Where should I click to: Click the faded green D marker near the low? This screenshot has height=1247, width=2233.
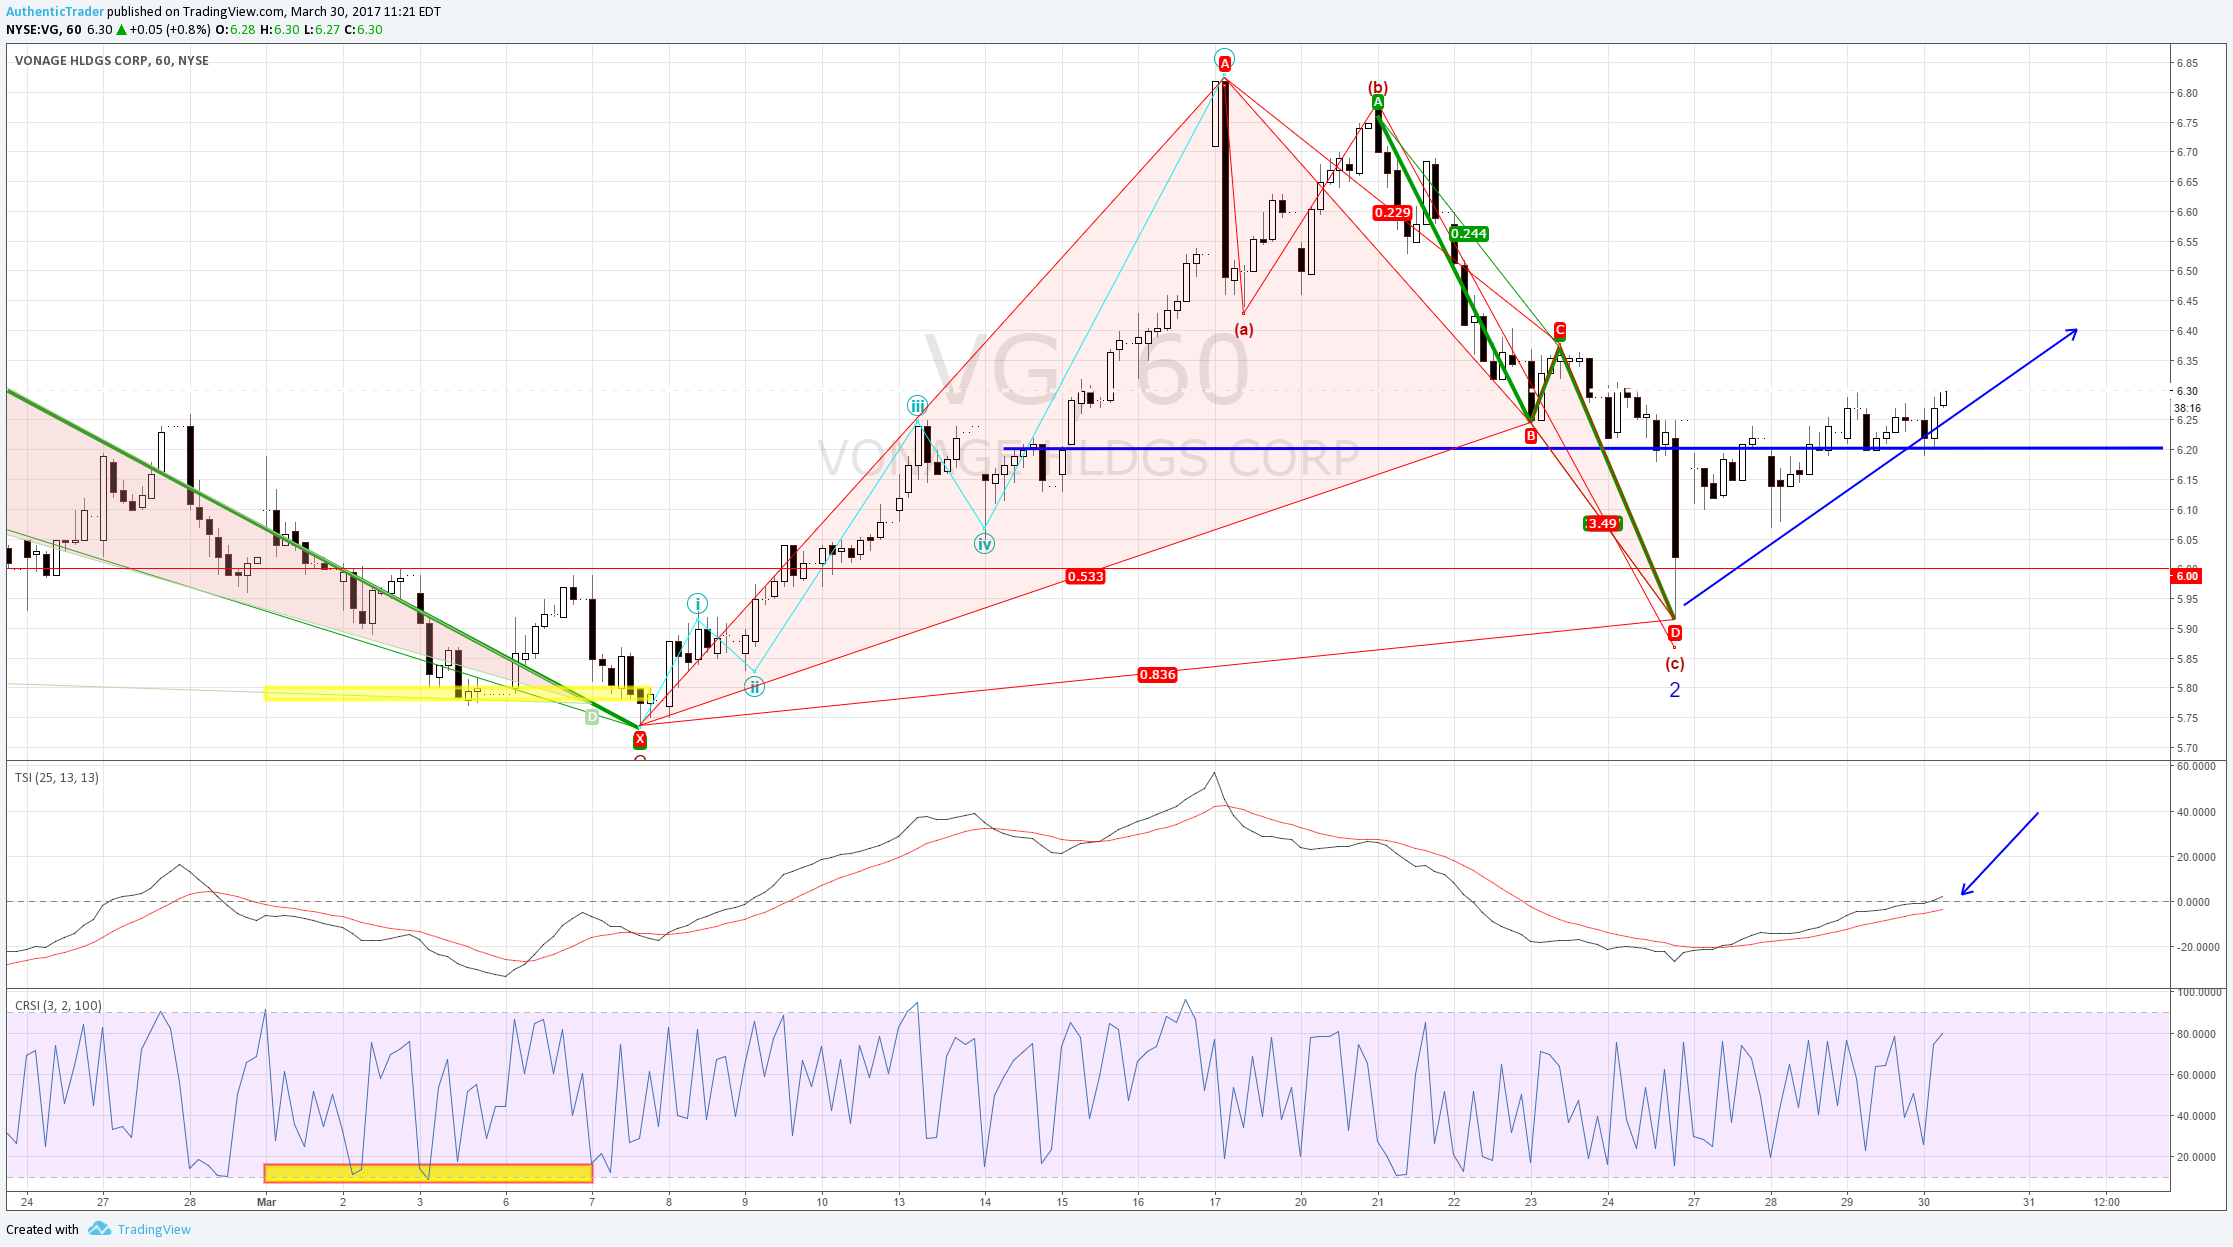point(592,717)
